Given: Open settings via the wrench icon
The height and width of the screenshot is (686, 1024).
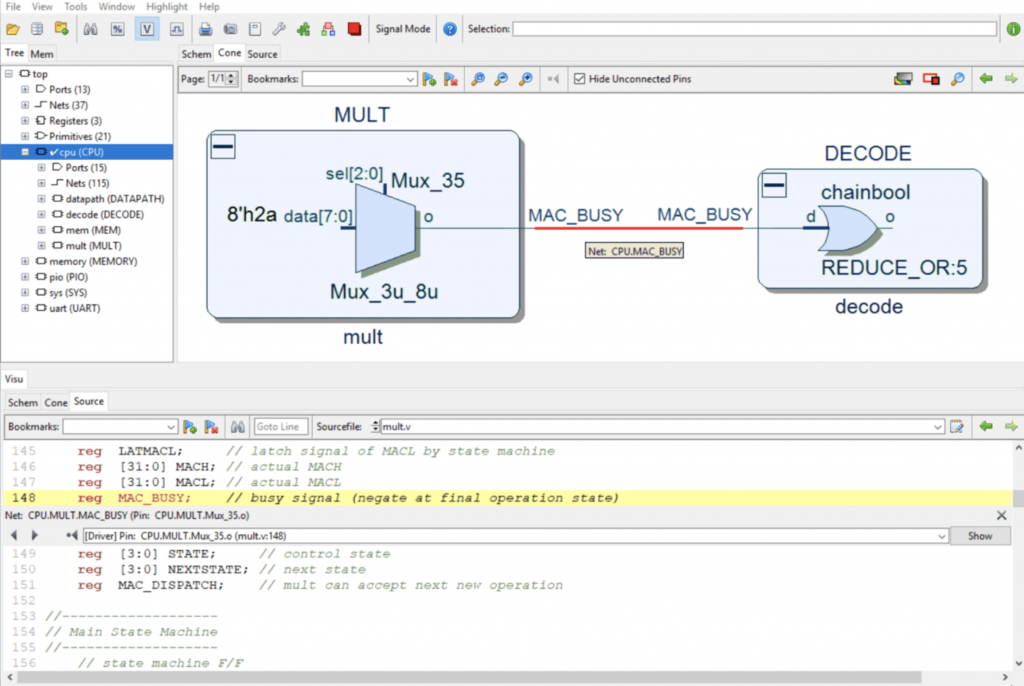Looking at the screenshot, I should (x=280, y=29).
